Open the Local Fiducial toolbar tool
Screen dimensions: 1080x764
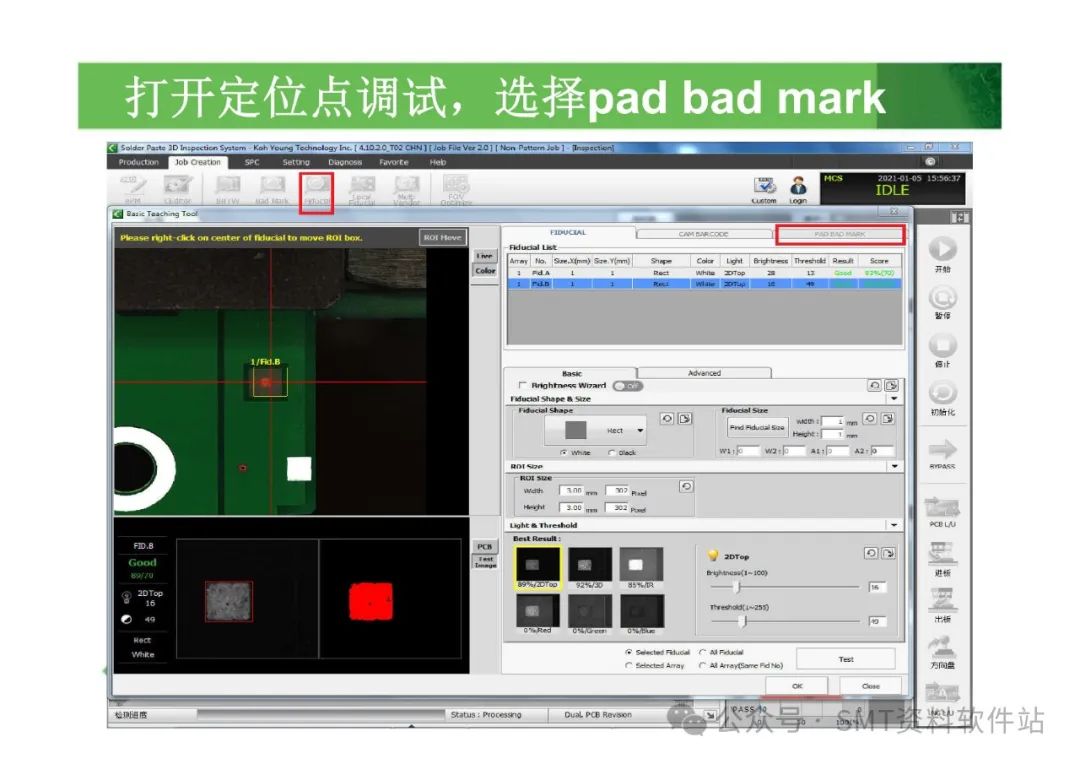362,190
